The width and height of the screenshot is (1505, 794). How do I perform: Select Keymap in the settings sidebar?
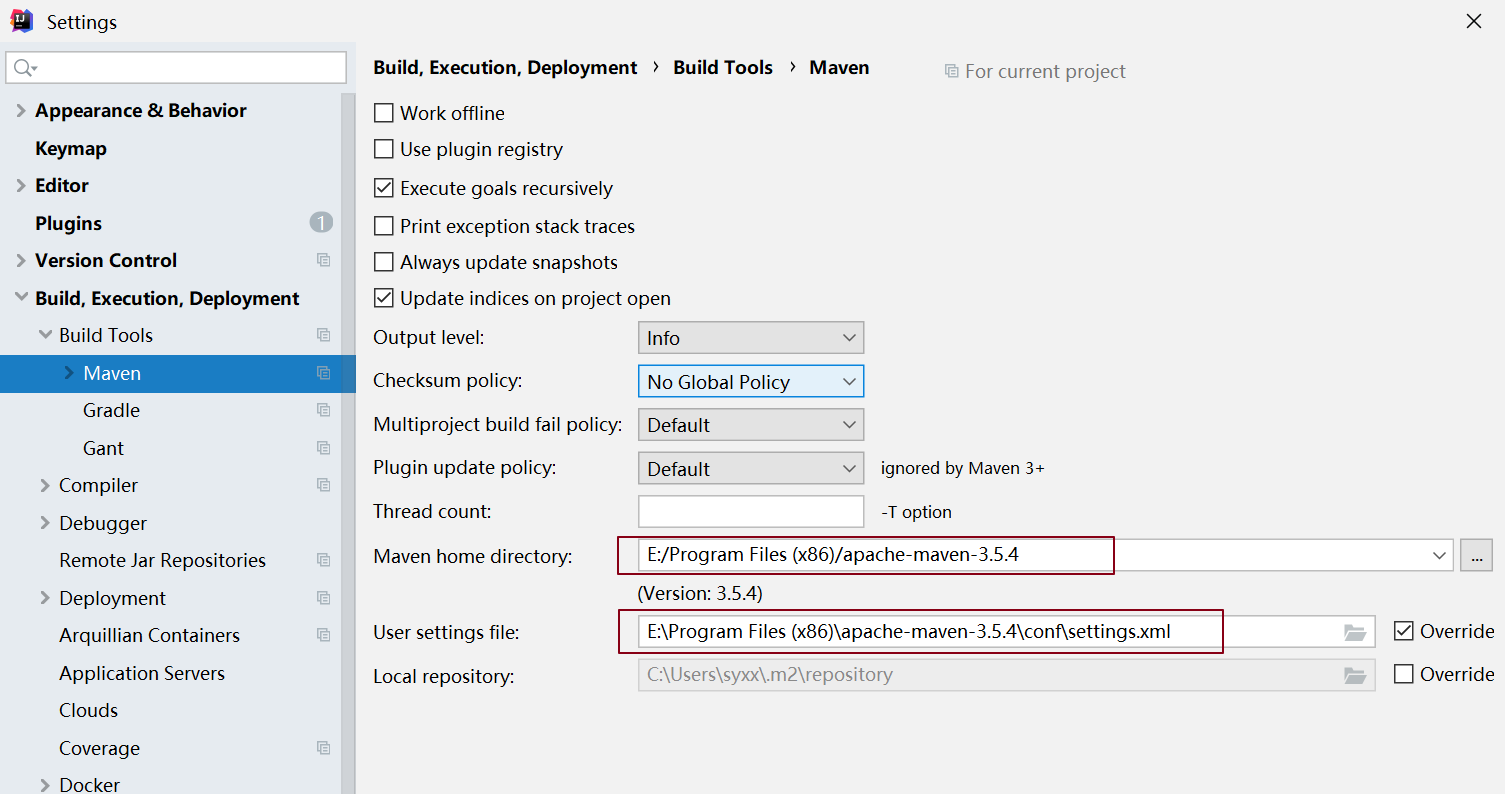[x=71, y=148]
